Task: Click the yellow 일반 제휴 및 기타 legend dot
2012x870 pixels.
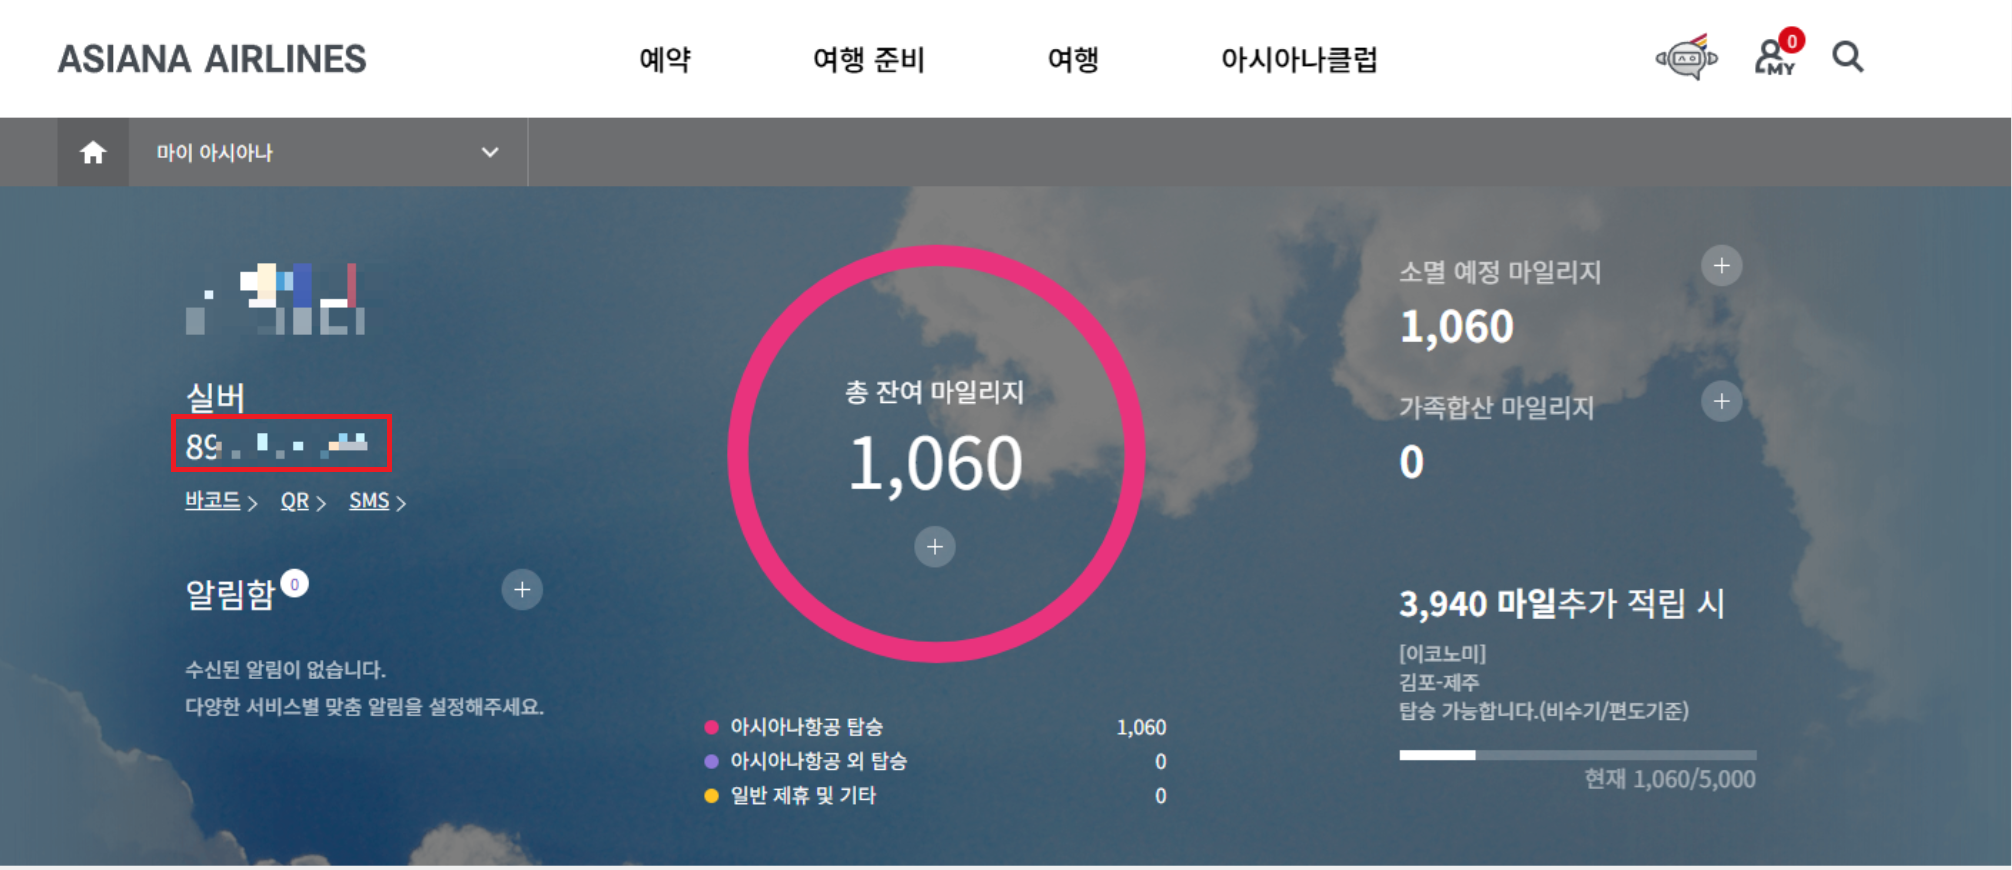Action: click(x=711, y=796)
